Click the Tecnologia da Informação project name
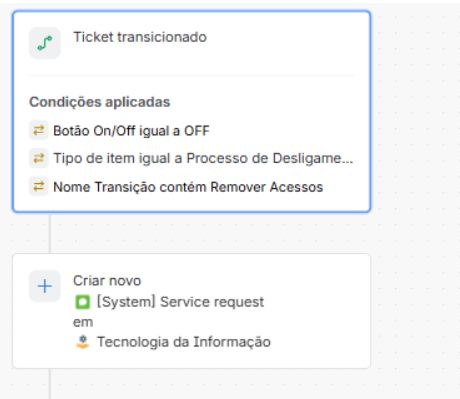Screen dimensions: 460x399 click(x=184, y=342)
